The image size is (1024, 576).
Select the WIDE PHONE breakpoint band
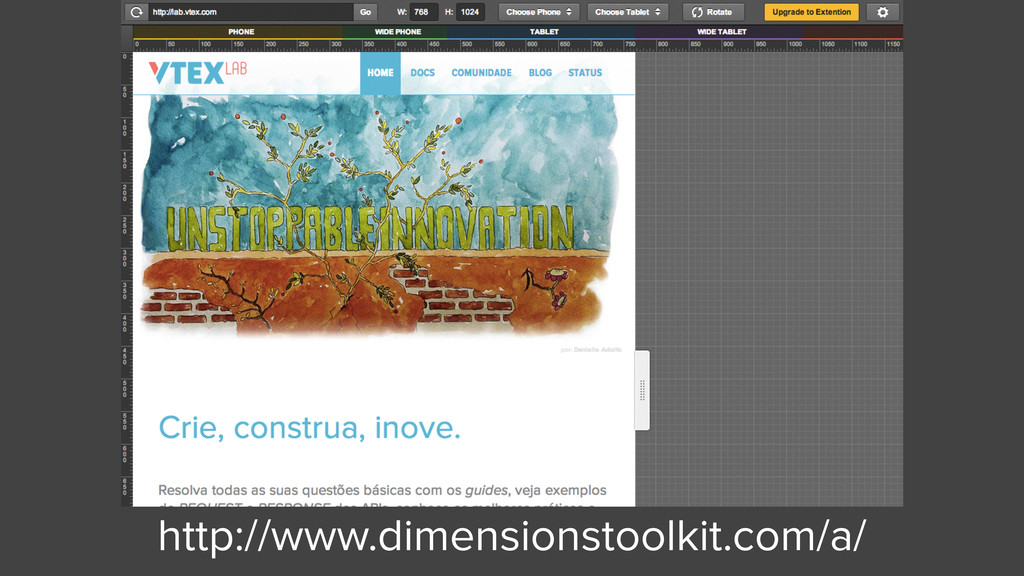[x=395, y=31]
